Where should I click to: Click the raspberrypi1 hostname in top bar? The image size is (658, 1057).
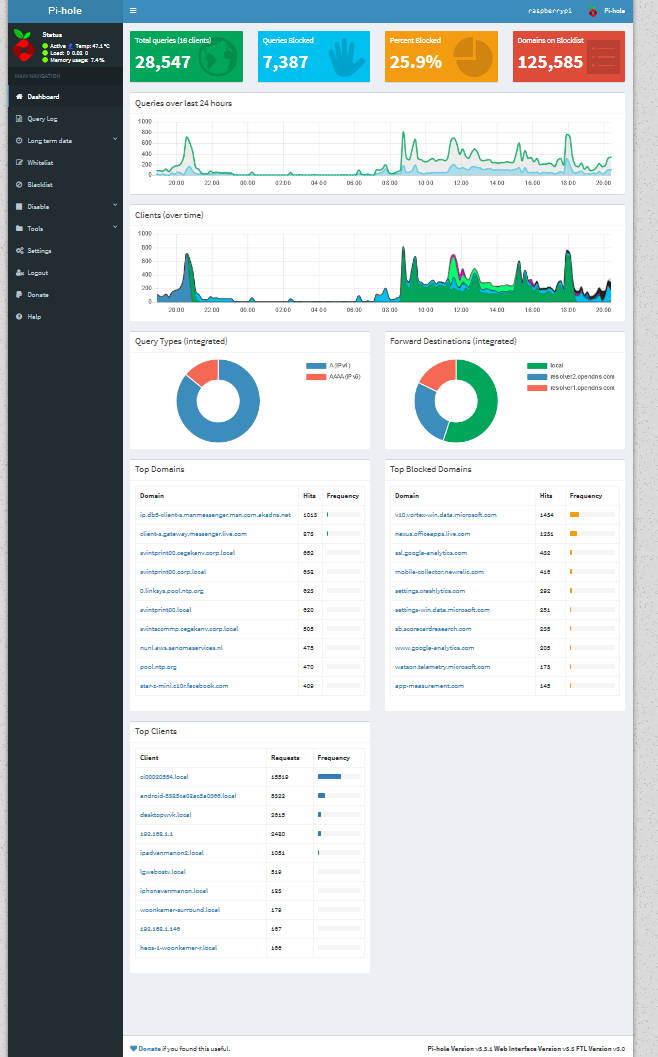(x=549, y=11)
